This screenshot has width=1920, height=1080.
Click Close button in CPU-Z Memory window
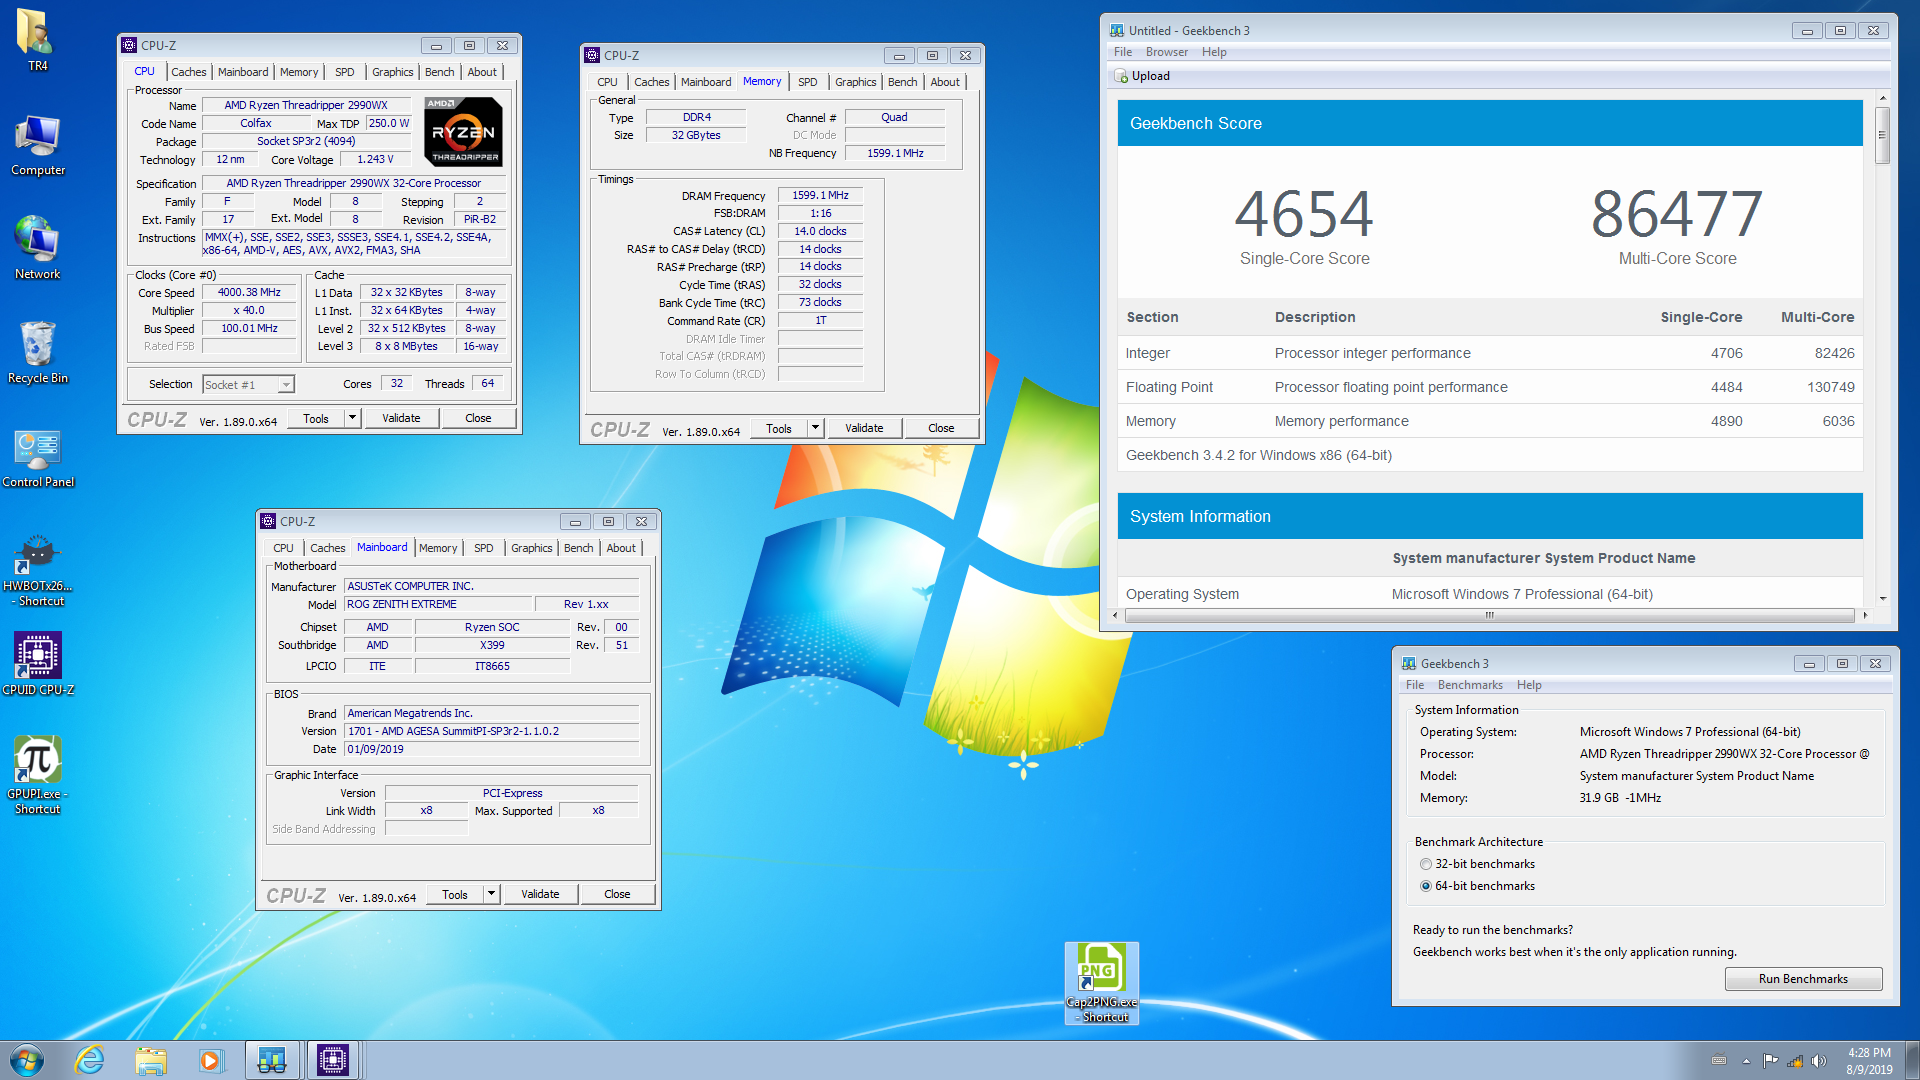pos(941,428)
